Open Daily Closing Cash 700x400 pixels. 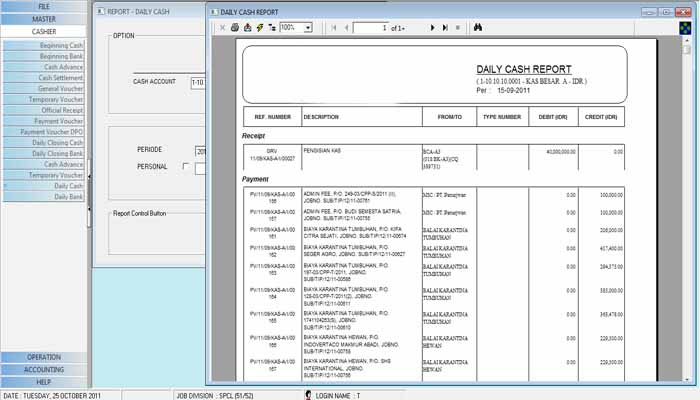[44, 142]
